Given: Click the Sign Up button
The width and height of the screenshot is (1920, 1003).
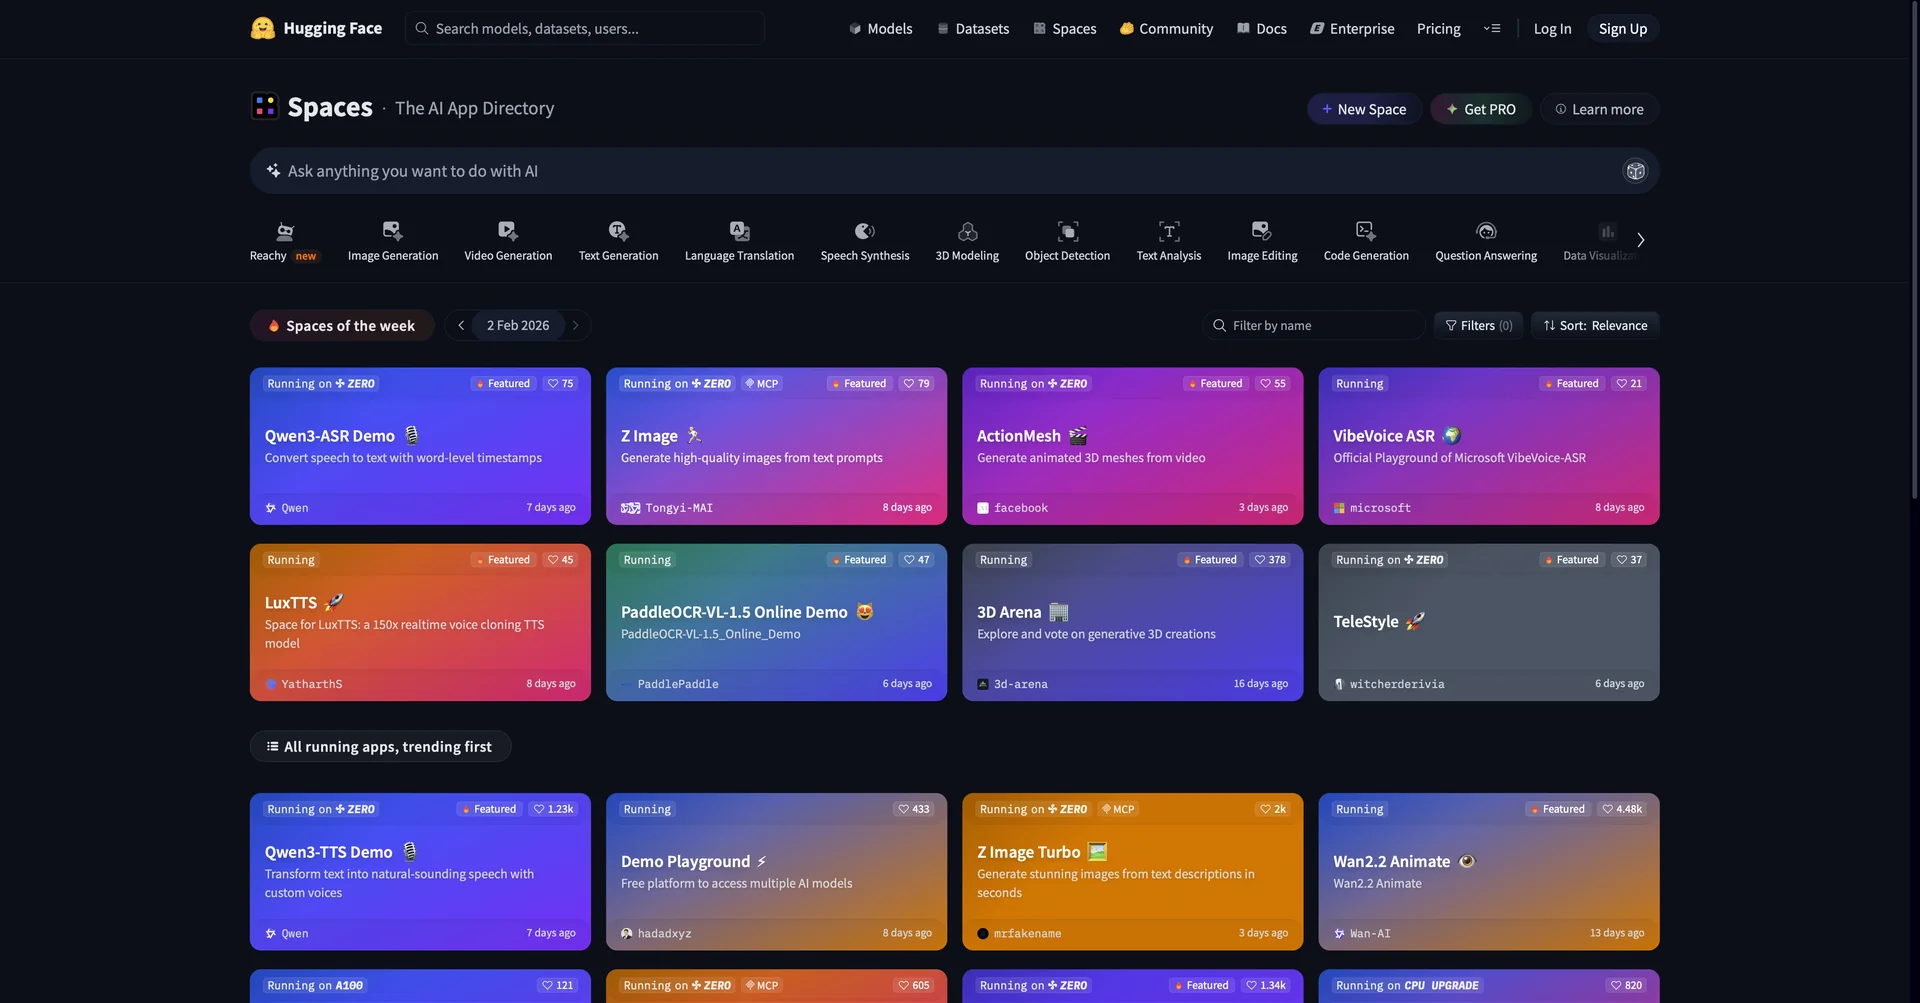Looking at the screenshot, I should [1622, 29].
